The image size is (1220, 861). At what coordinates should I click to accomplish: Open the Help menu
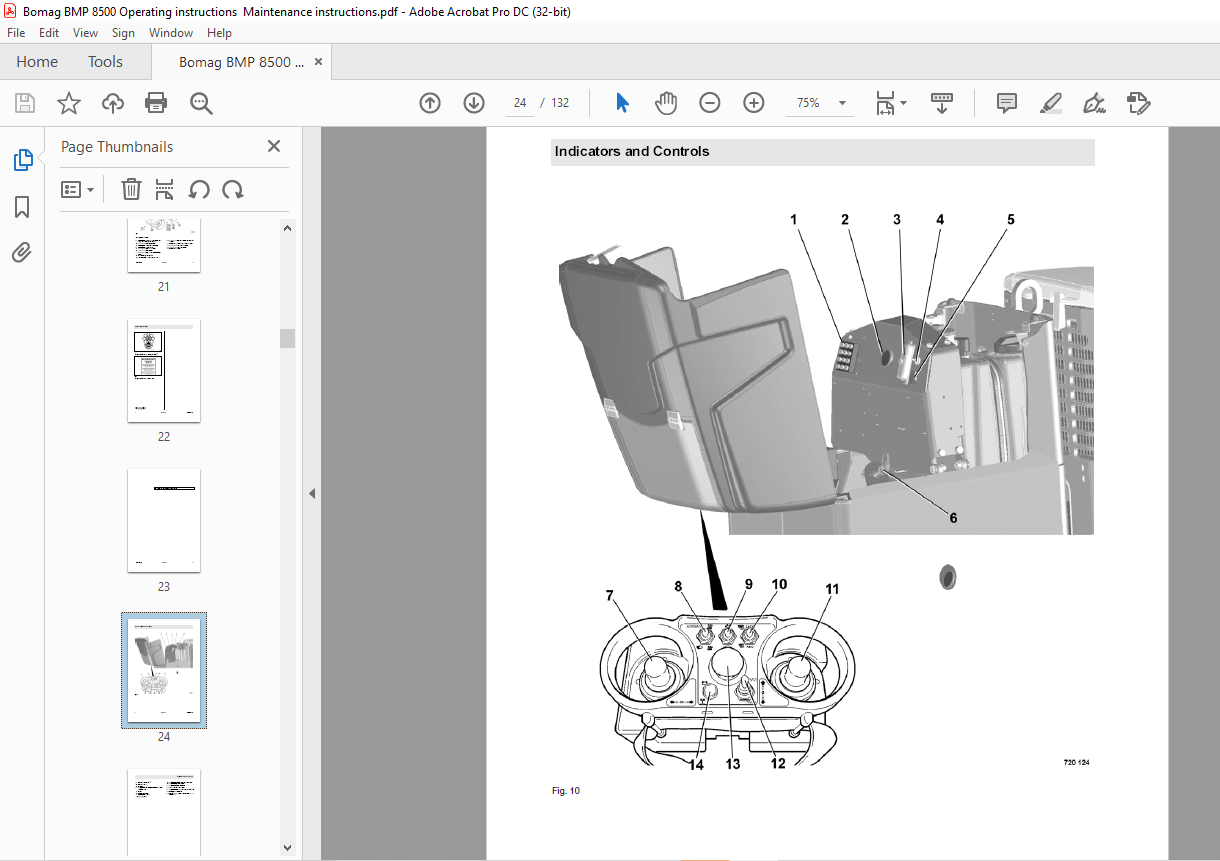[x=219, y=33]
